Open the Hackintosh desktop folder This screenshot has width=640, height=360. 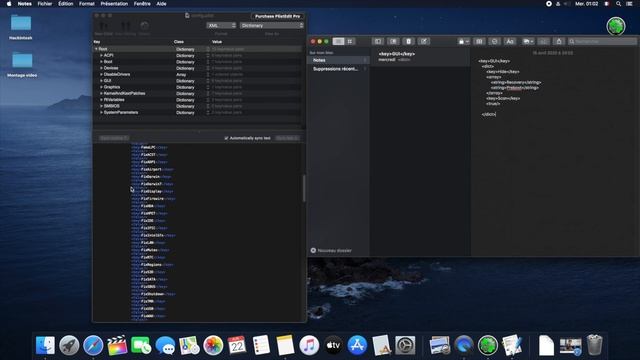[x=21, y=27]
